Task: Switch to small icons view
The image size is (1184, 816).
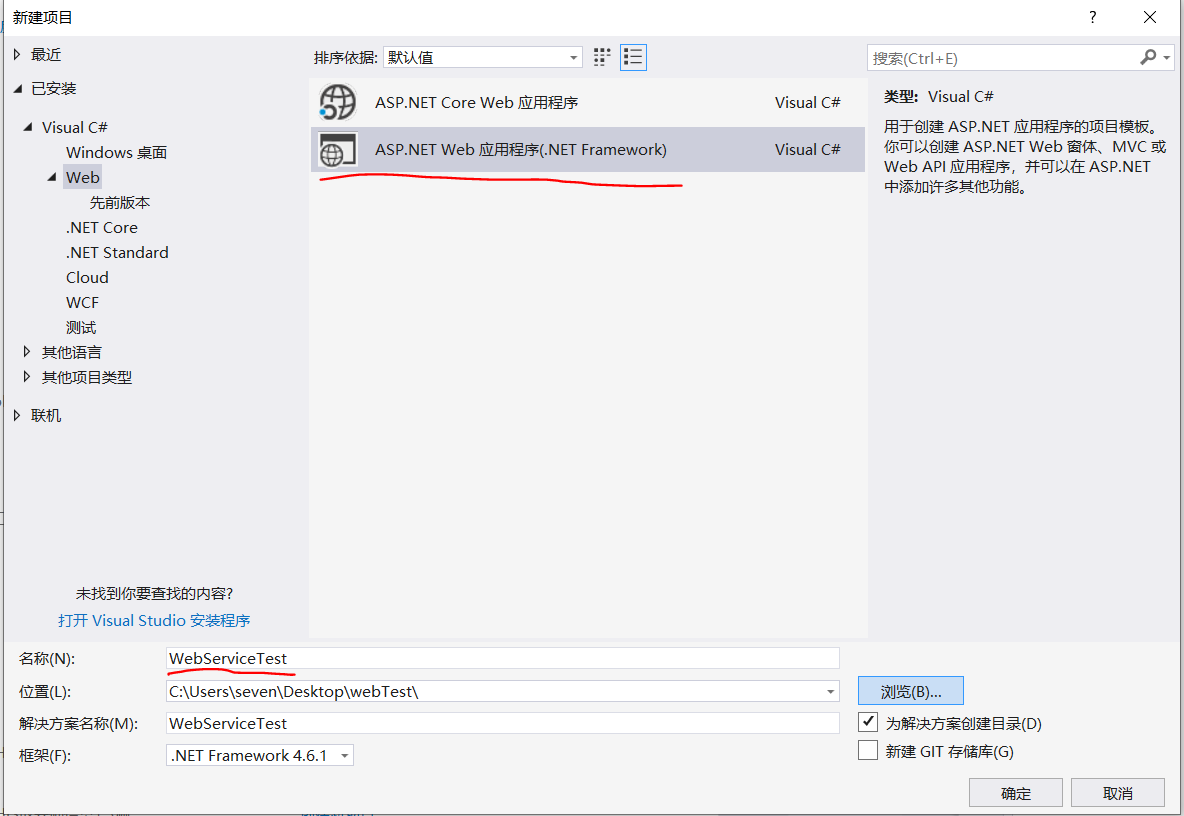Action: pos(602,57)
